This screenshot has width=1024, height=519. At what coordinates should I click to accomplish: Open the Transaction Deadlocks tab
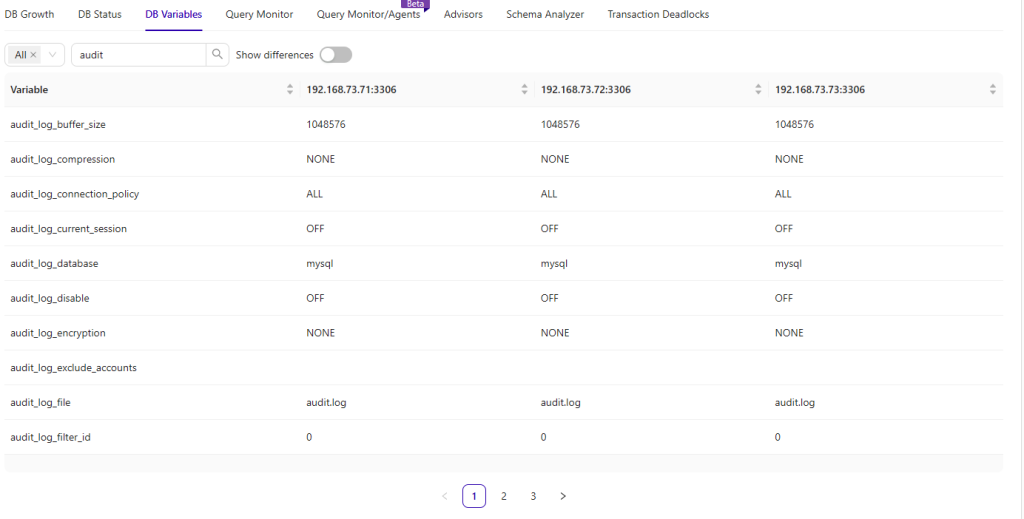[658, 15]
